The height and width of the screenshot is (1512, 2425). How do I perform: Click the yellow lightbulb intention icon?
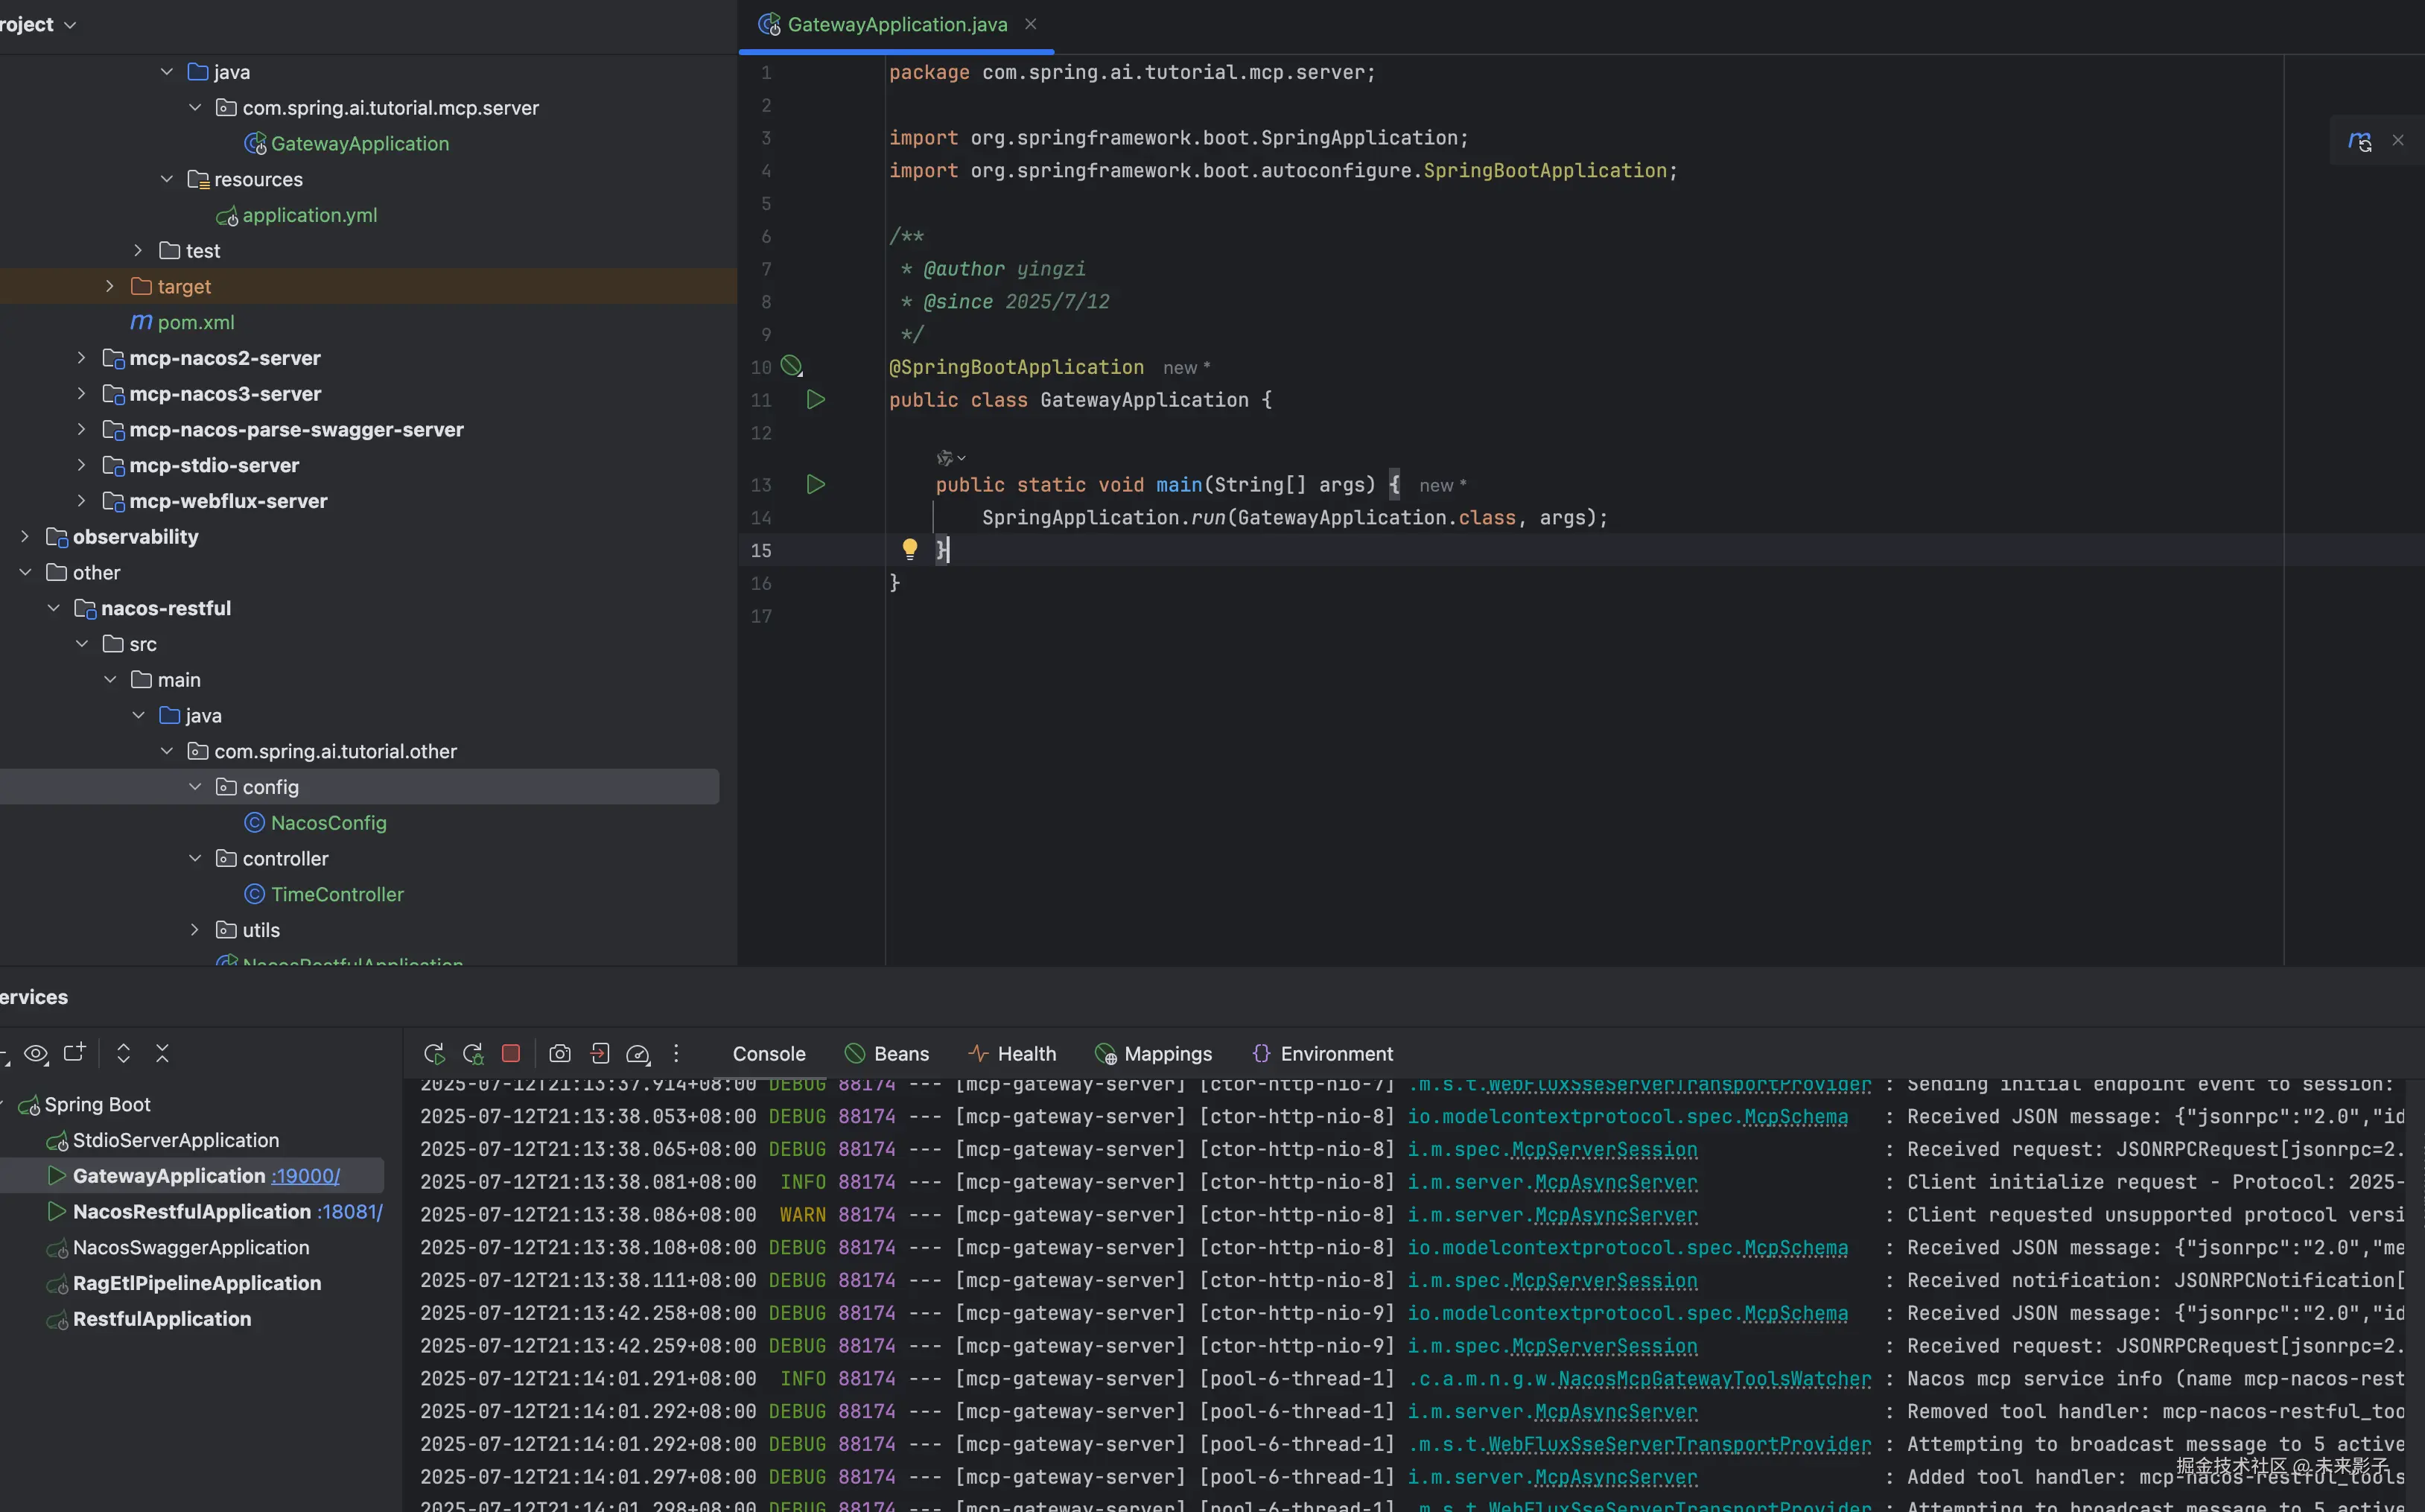point(909,548)
